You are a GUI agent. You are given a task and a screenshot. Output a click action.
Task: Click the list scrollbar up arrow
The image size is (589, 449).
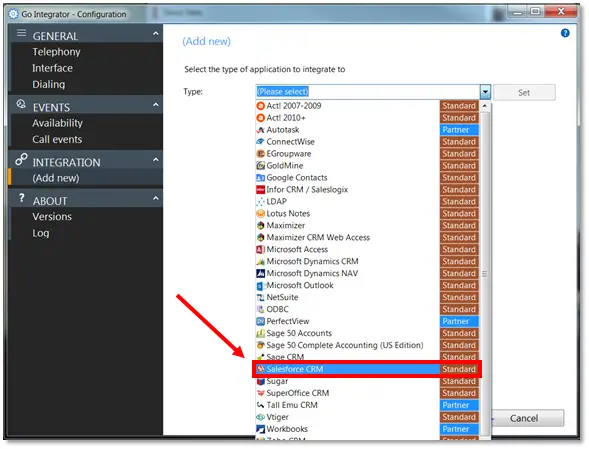[485, 106]
